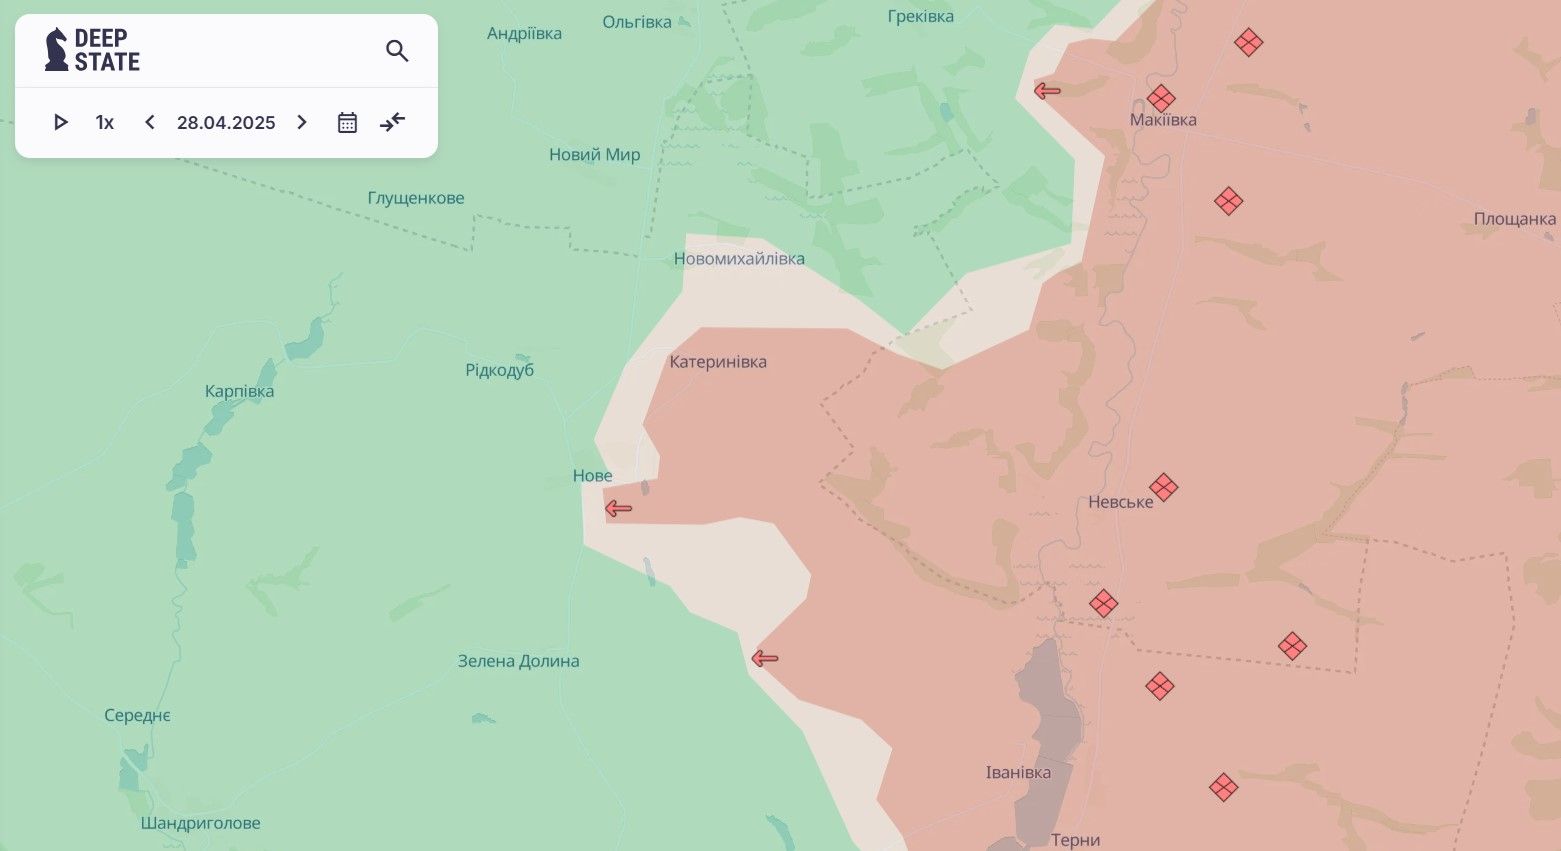Advance to the next date
Image resolution: width=1561 pixels, height=851 pixels.
pyautogui.click(x=302, y=122)
